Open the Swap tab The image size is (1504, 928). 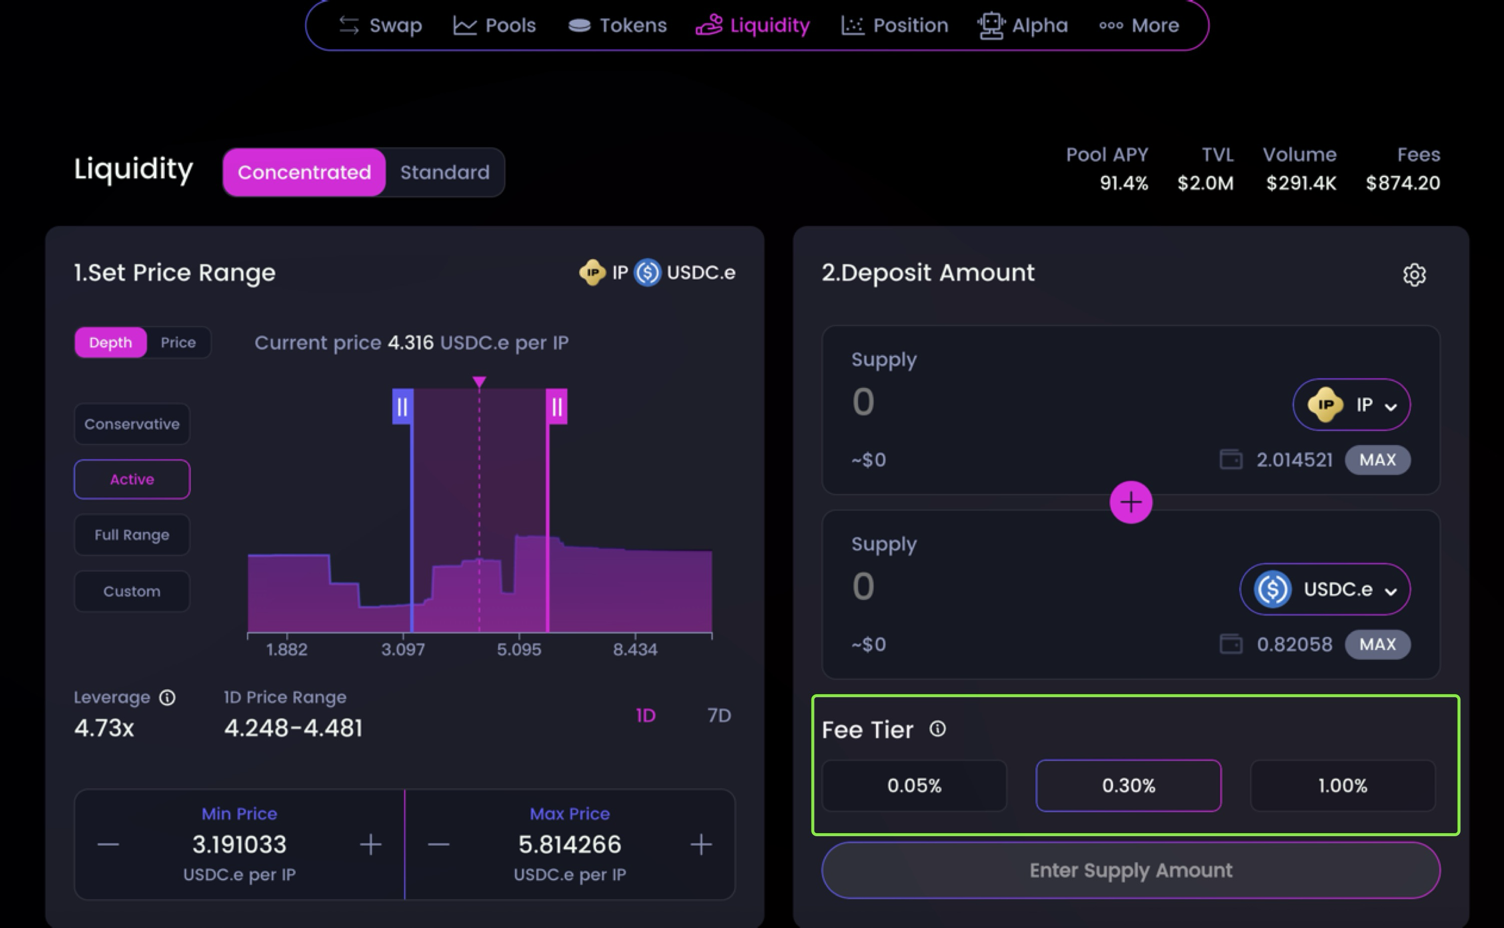click(380, 25)
